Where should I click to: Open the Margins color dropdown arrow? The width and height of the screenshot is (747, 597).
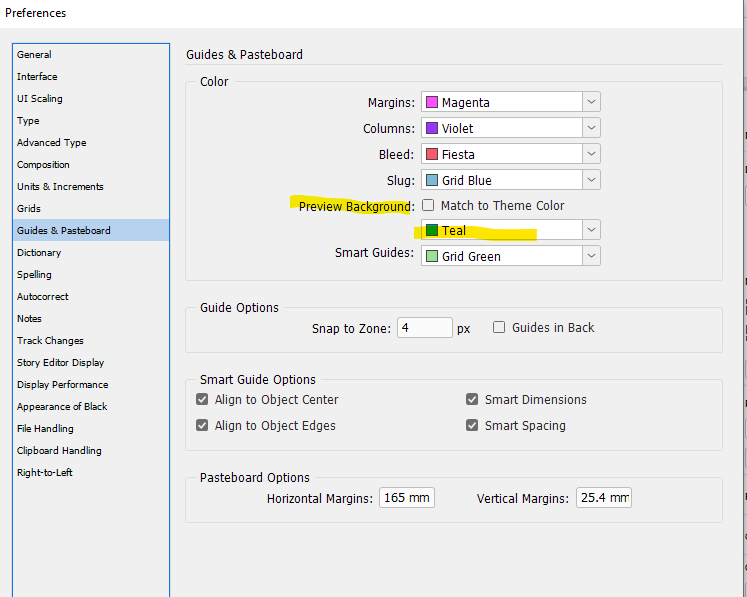pos(592,102)
